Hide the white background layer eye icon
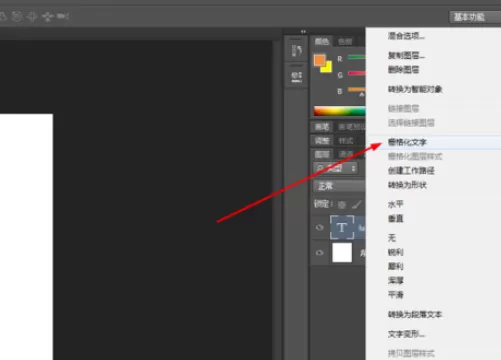Screen dimensions: 501x360 319,253
